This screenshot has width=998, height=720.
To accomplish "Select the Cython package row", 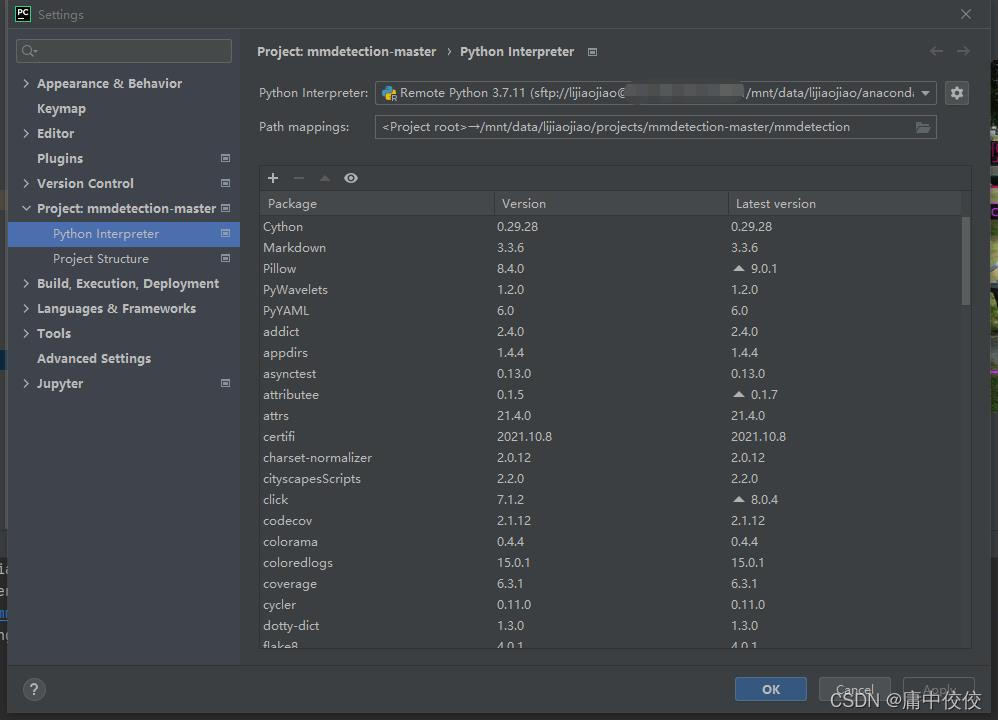I will click(611, 227).
